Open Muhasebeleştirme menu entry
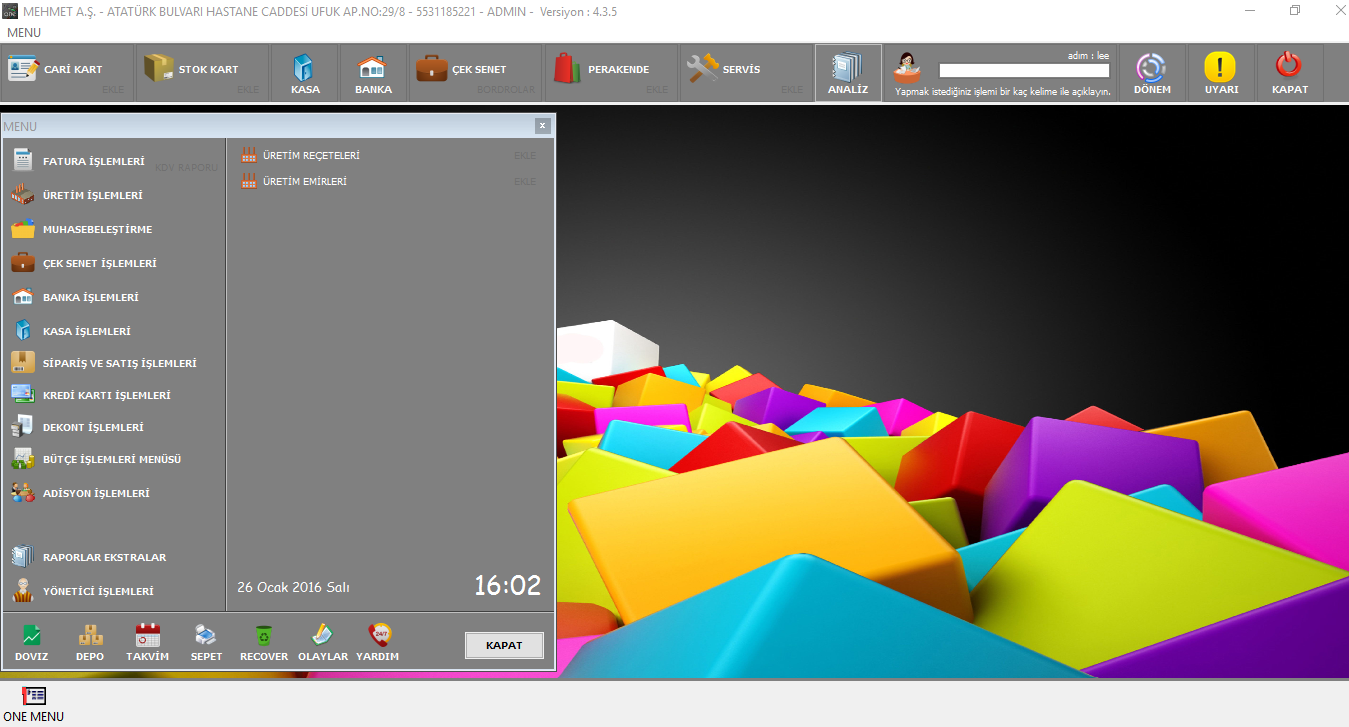 pyautogui.click(x=97, y=229)
